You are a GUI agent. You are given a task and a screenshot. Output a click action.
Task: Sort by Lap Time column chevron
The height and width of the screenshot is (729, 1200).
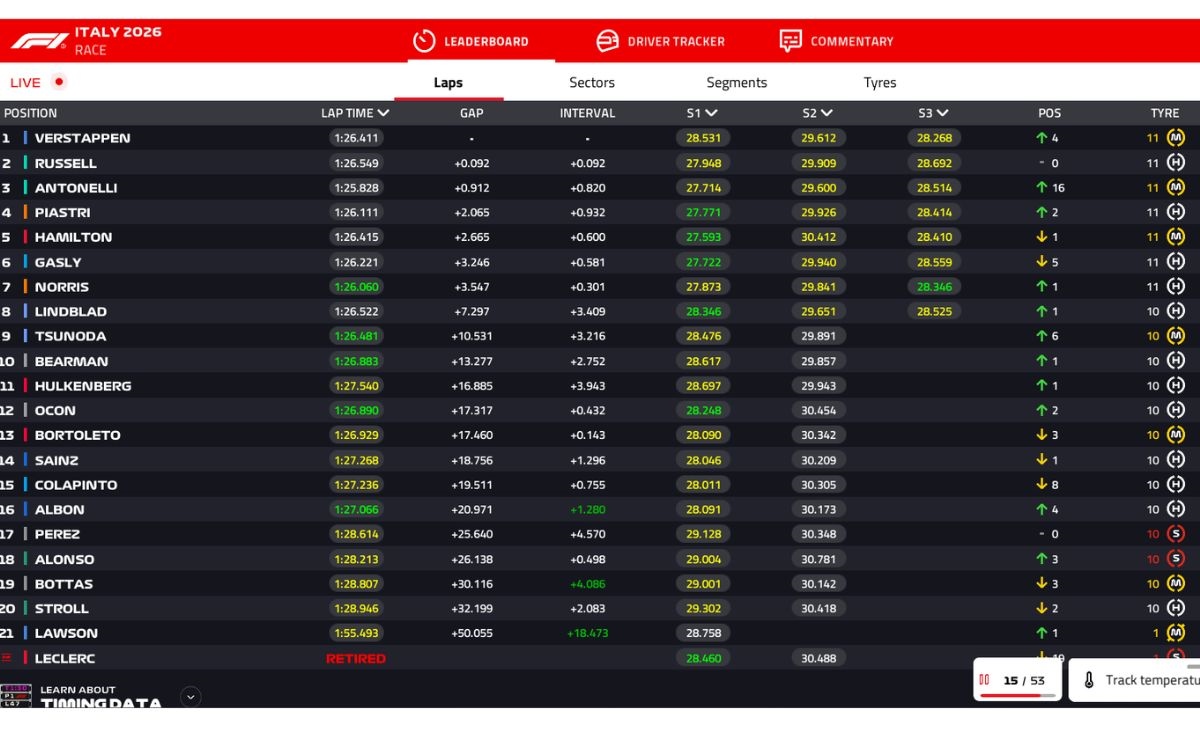click(x=384, y=114)
